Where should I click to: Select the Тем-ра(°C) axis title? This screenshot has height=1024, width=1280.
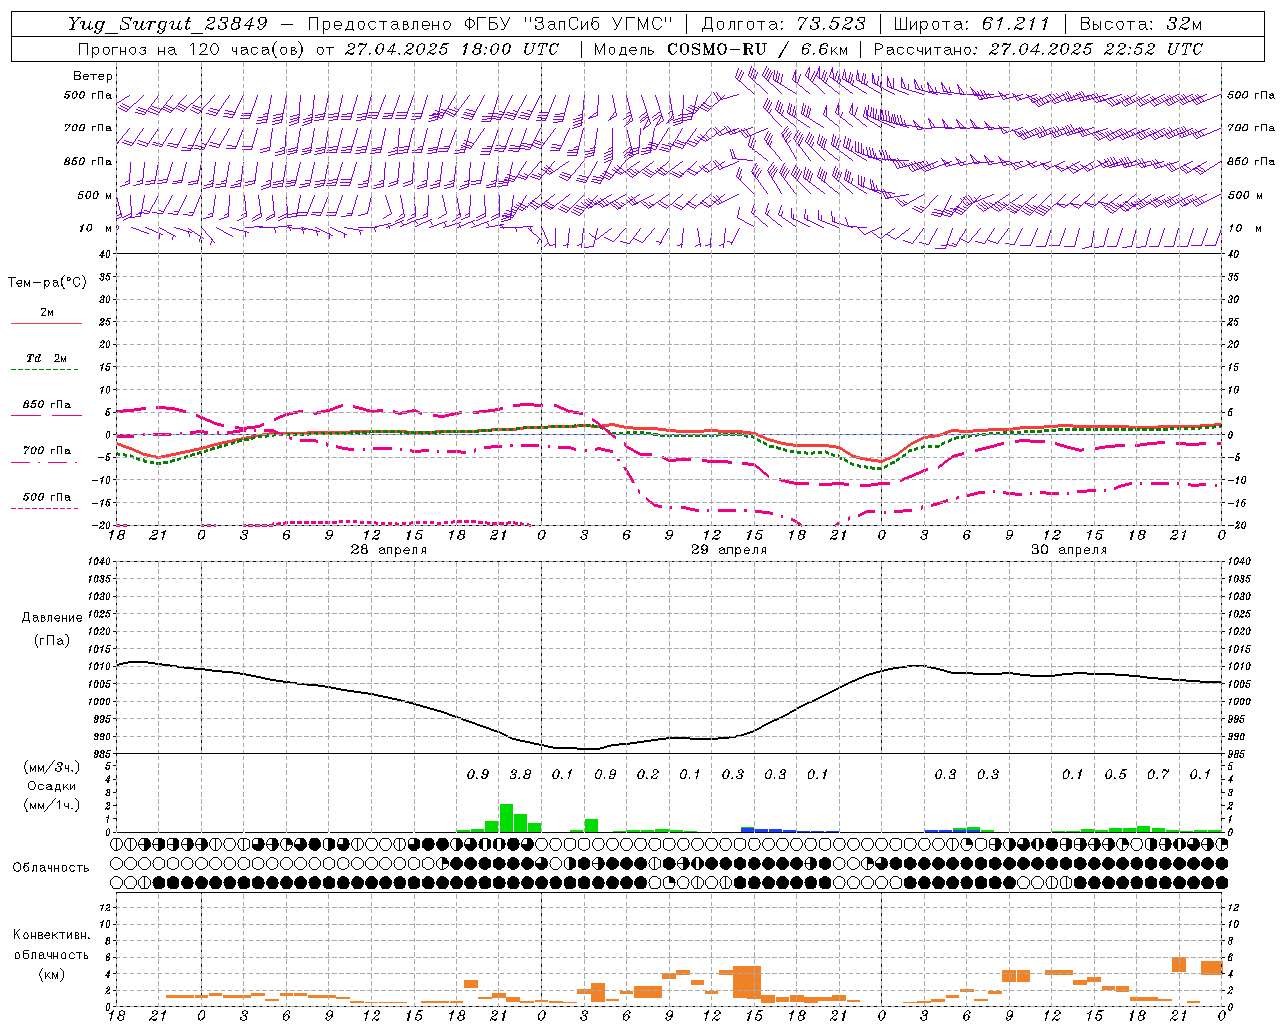[x=47, y=283]
